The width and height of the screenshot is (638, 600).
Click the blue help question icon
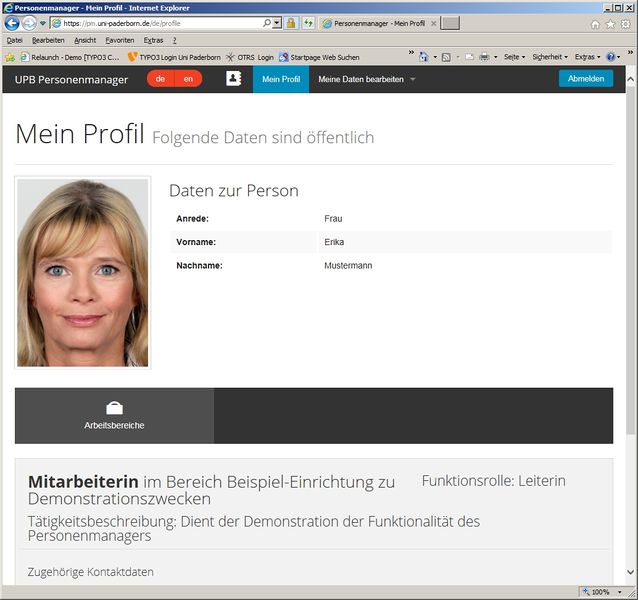click(611, 57)
